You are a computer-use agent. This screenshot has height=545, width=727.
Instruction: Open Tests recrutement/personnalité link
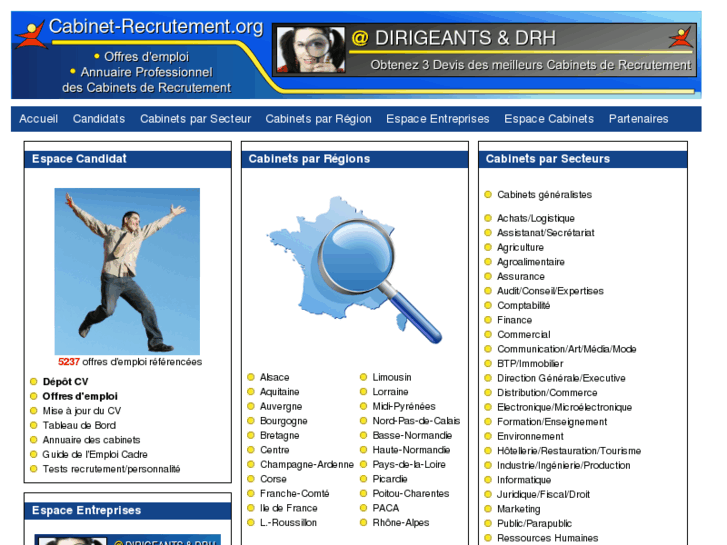coord(111,469)
